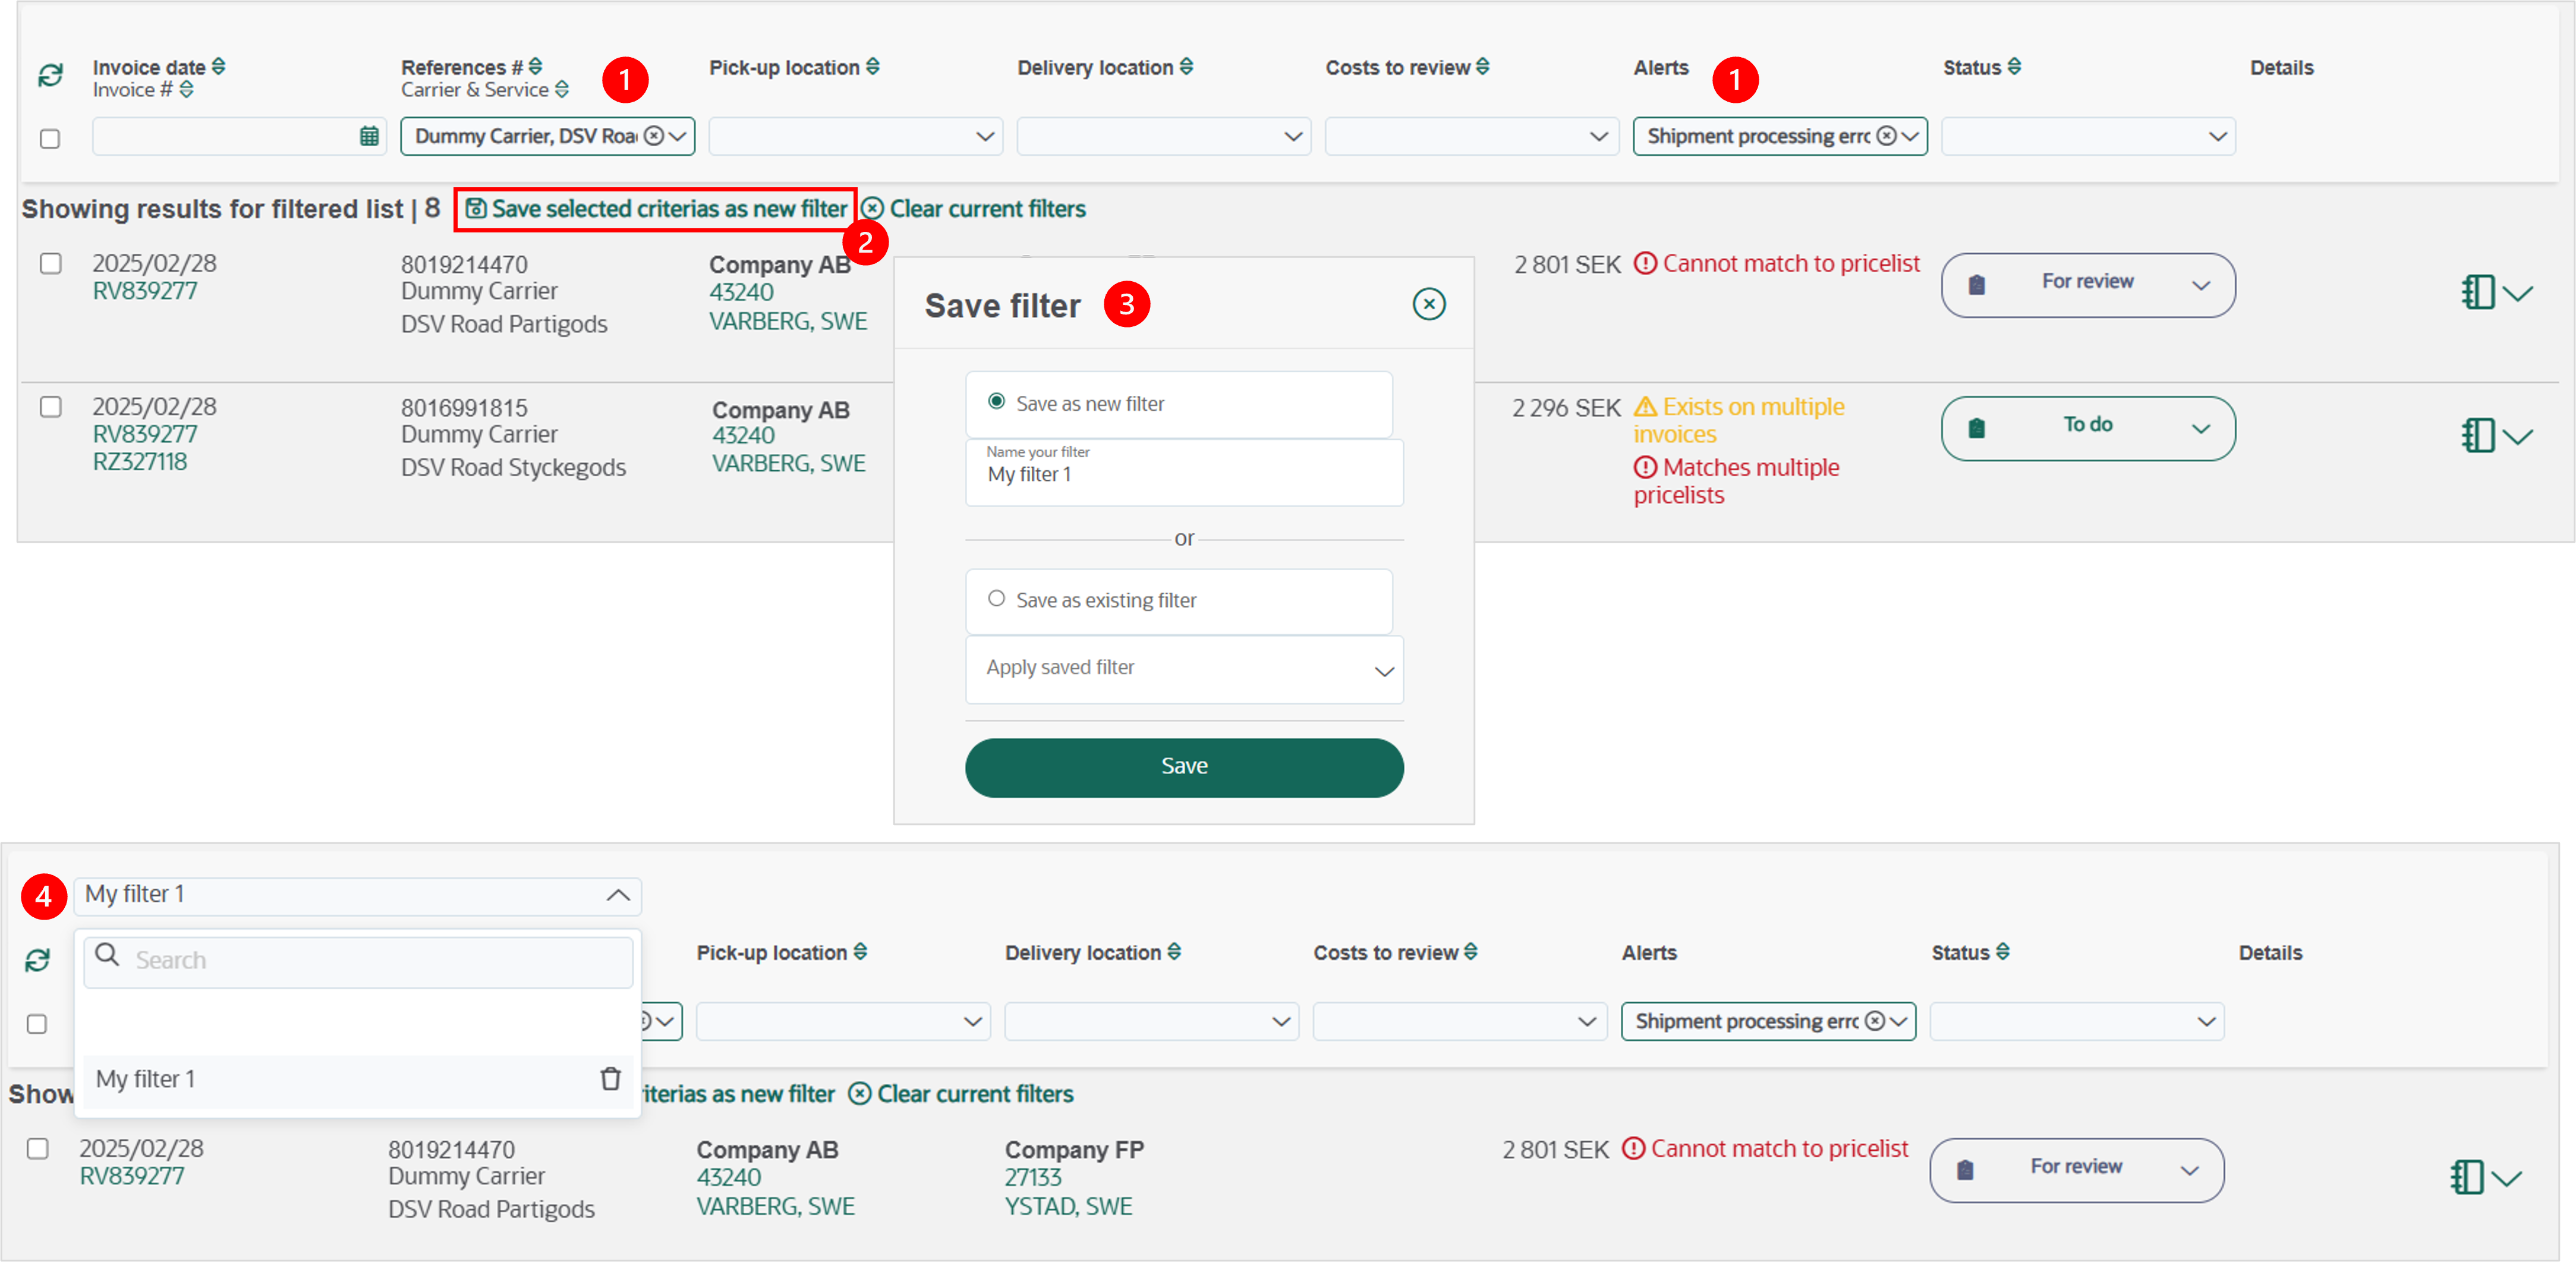Click Clear current filters in bottom table
Screen dimensions: 2576x1262
tap(962, 1094)
